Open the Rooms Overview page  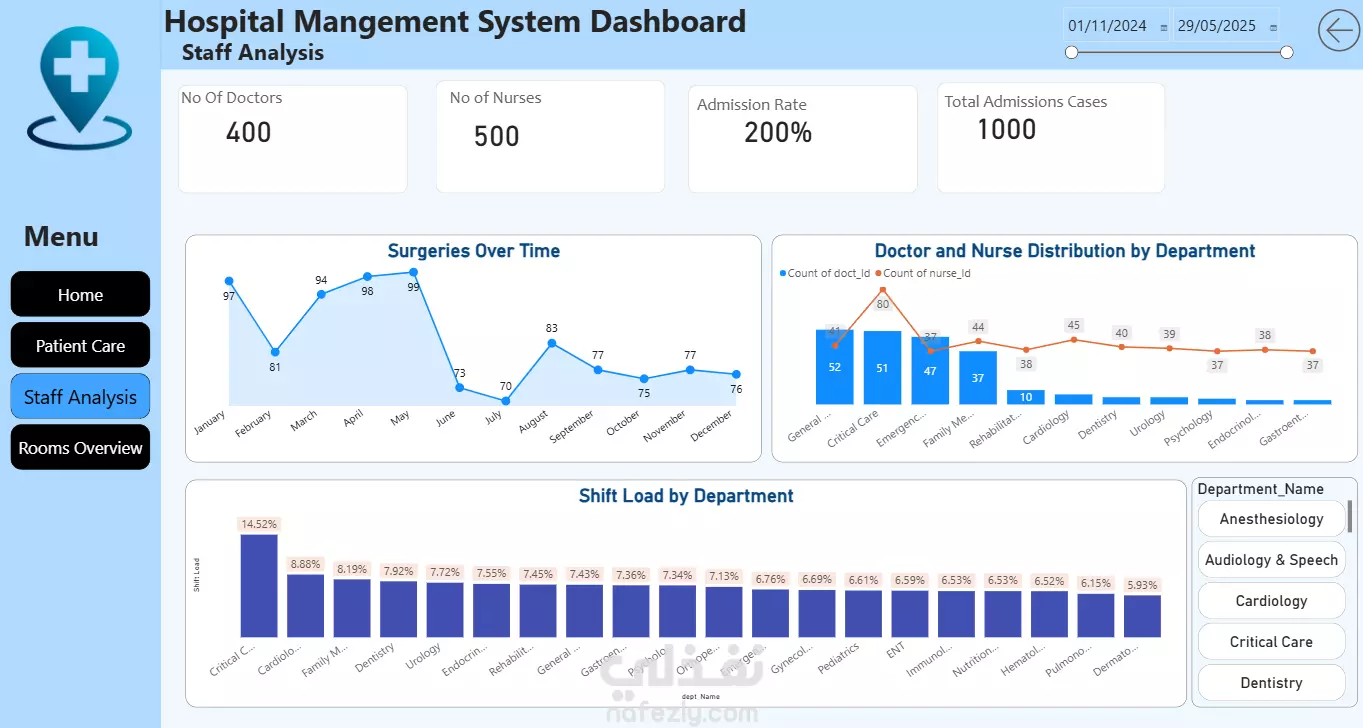coord(80,448)
